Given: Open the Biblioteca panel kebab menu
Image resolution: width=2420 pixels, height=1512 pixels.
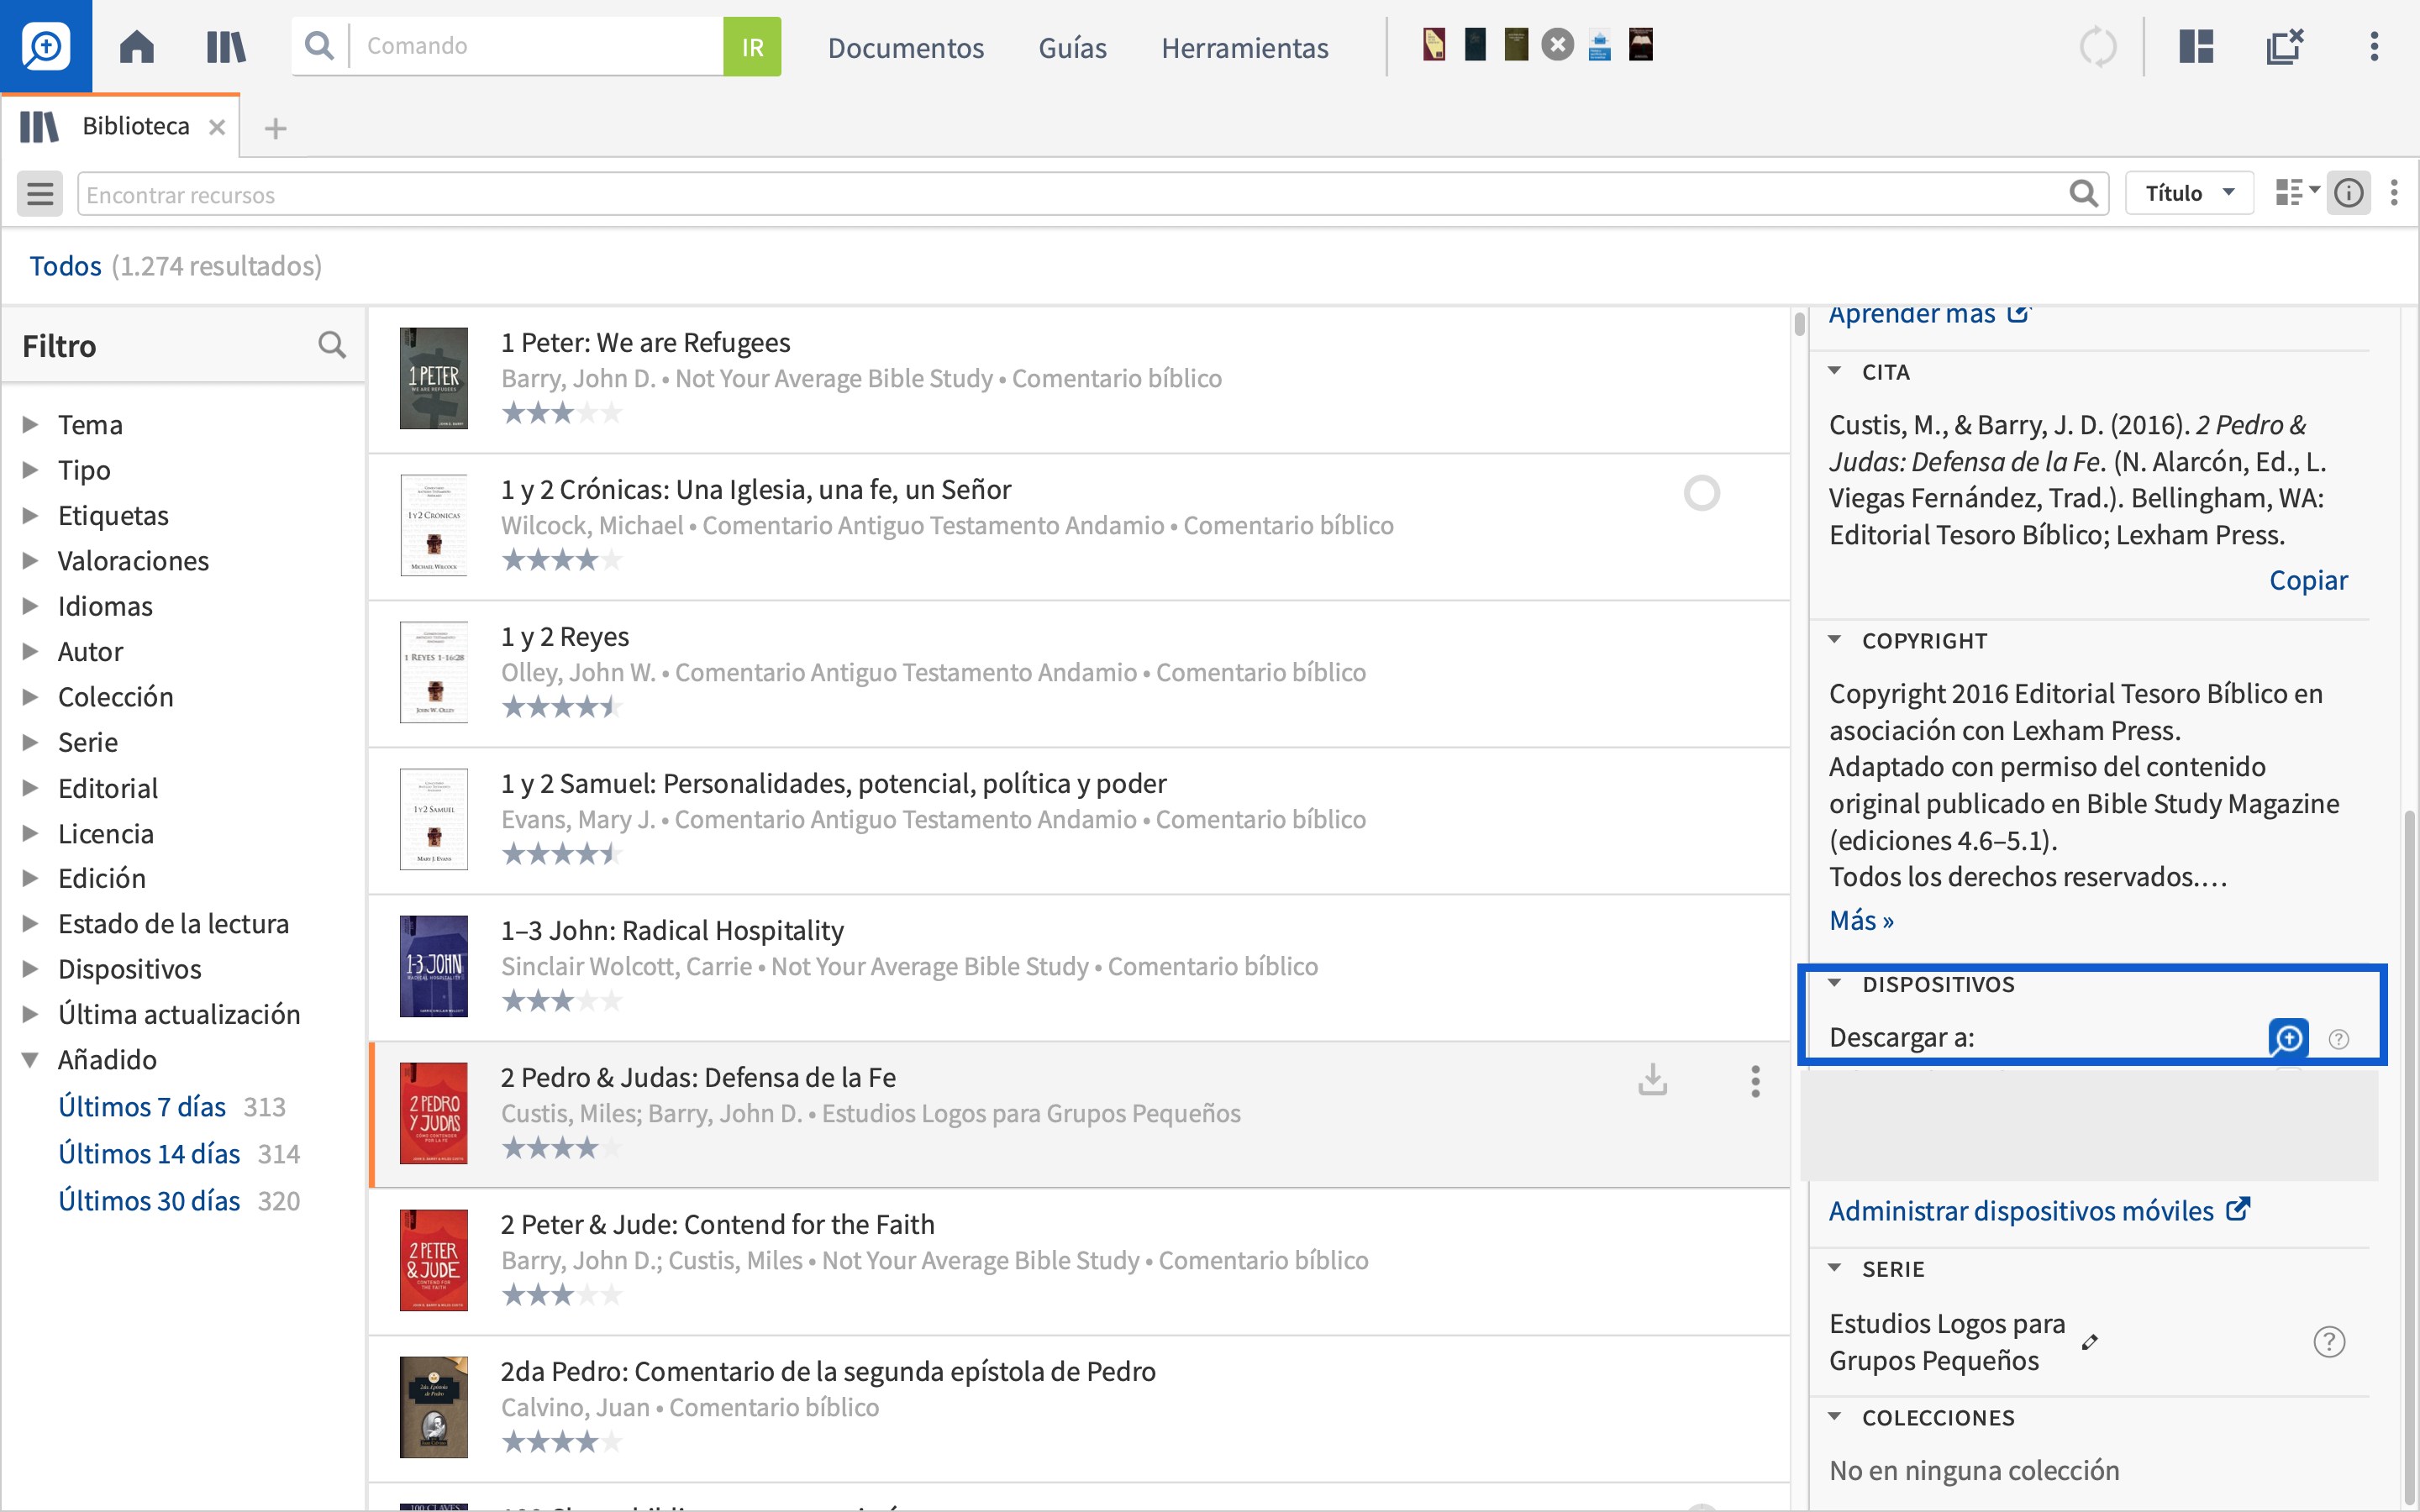Looking at the screenshot, I should pyautogui.click(x=2394, y=193).
